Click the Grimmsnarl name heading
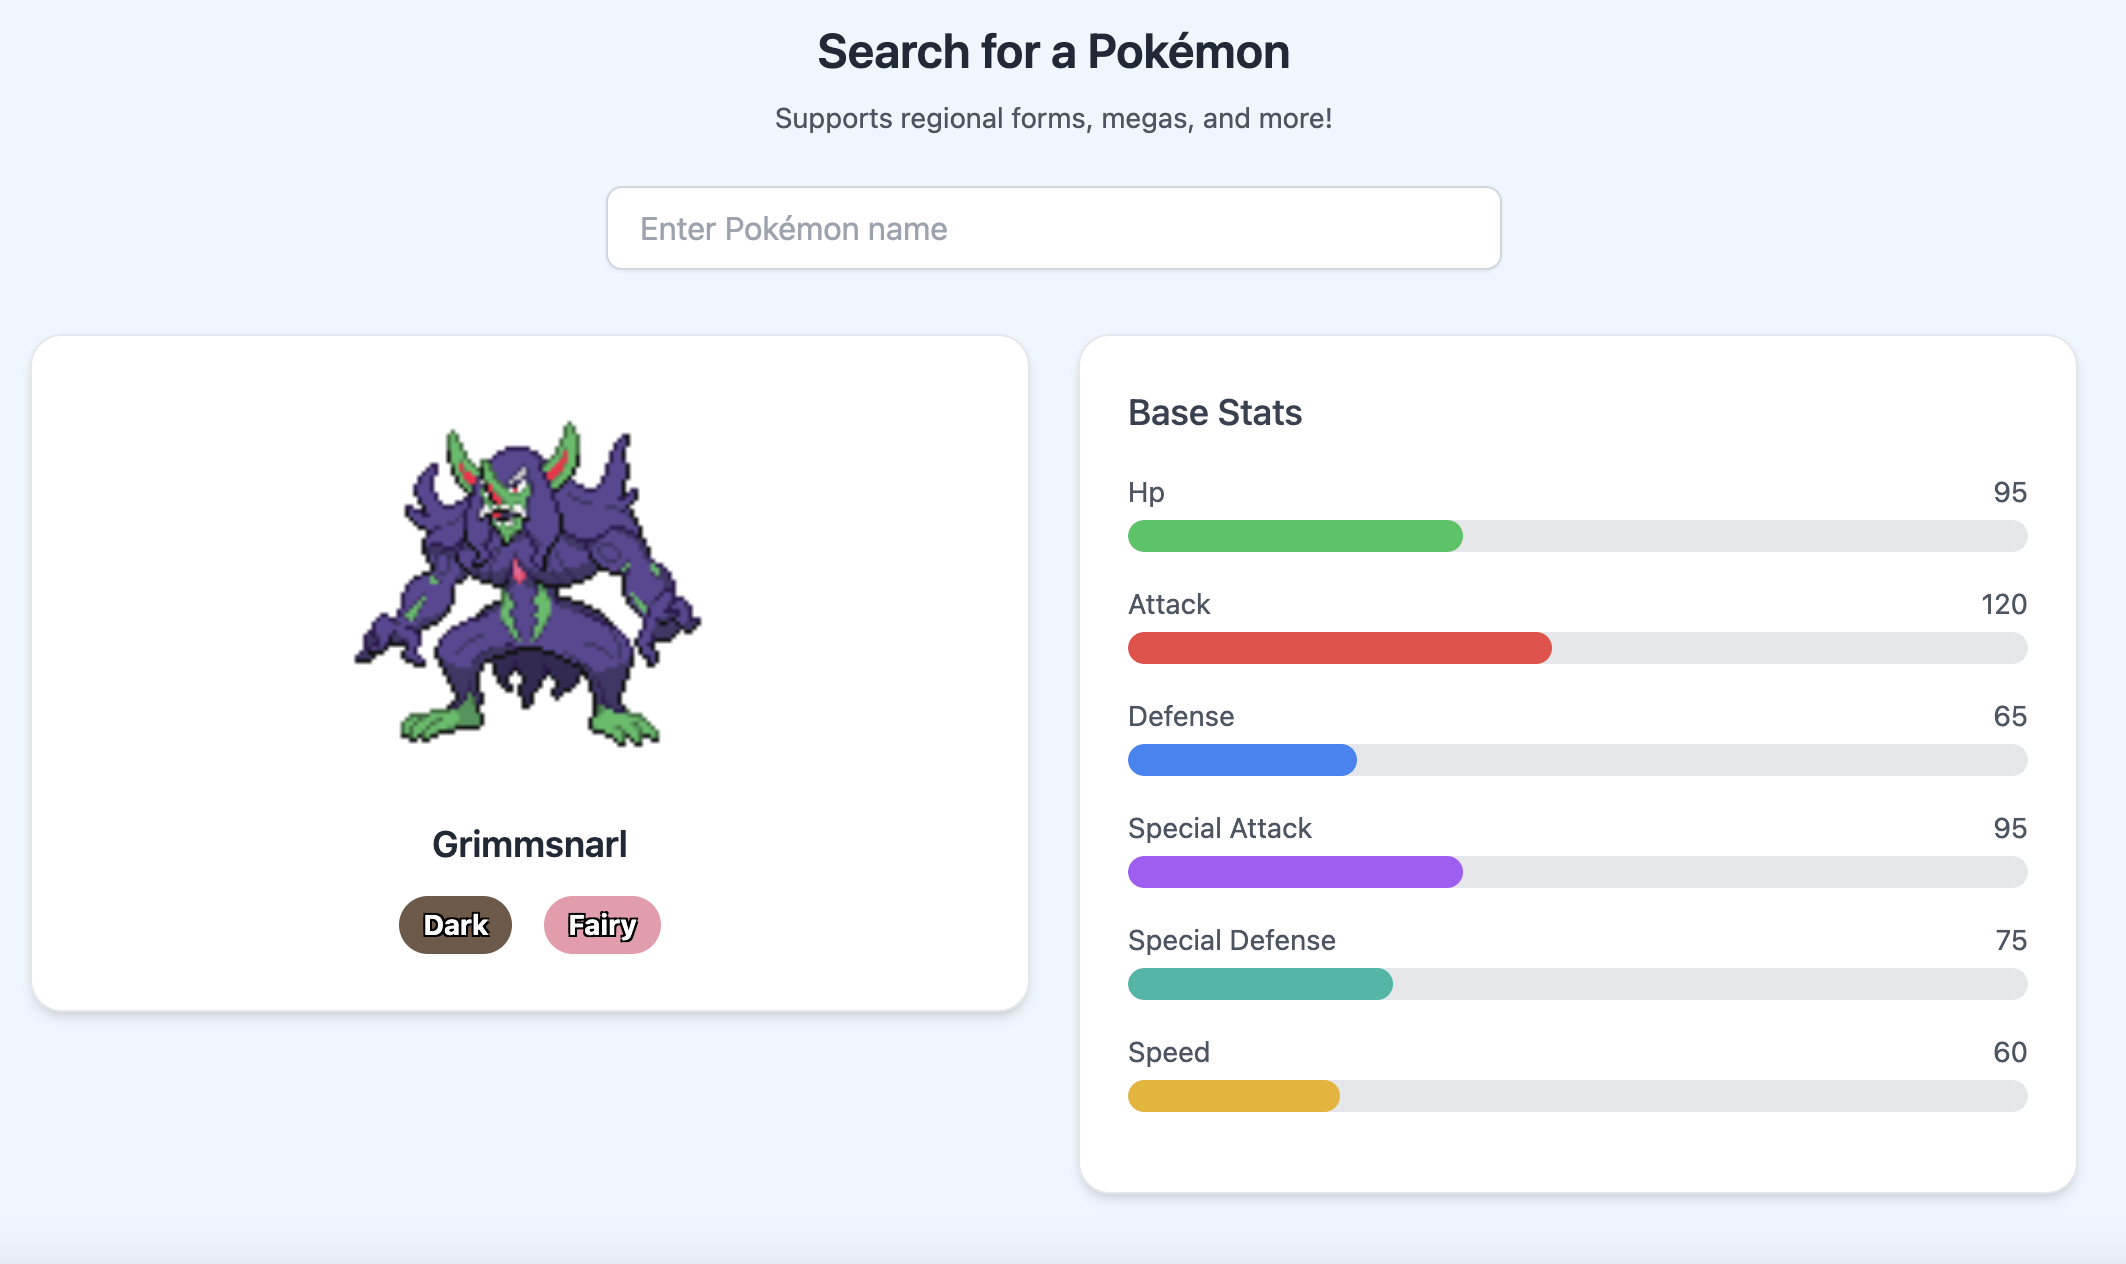2126x1264 pixels. tap(529, 844)
